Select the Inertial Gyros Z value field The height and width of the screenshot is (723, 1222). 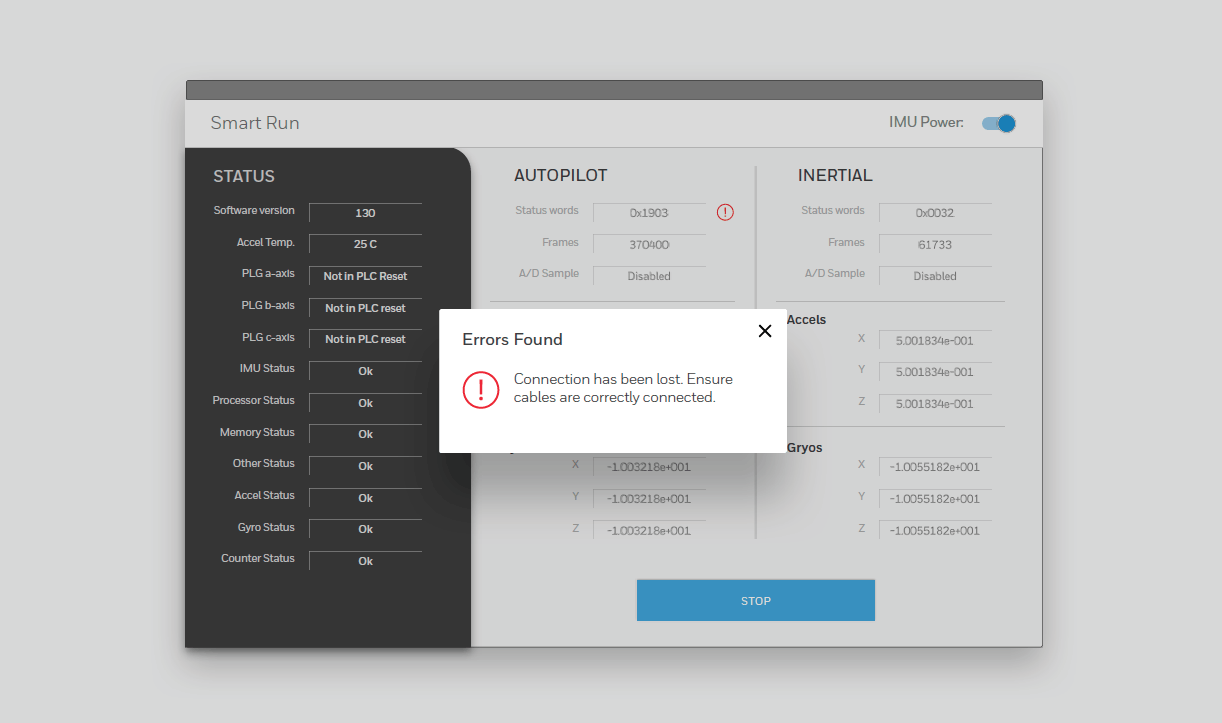[935, 531]
